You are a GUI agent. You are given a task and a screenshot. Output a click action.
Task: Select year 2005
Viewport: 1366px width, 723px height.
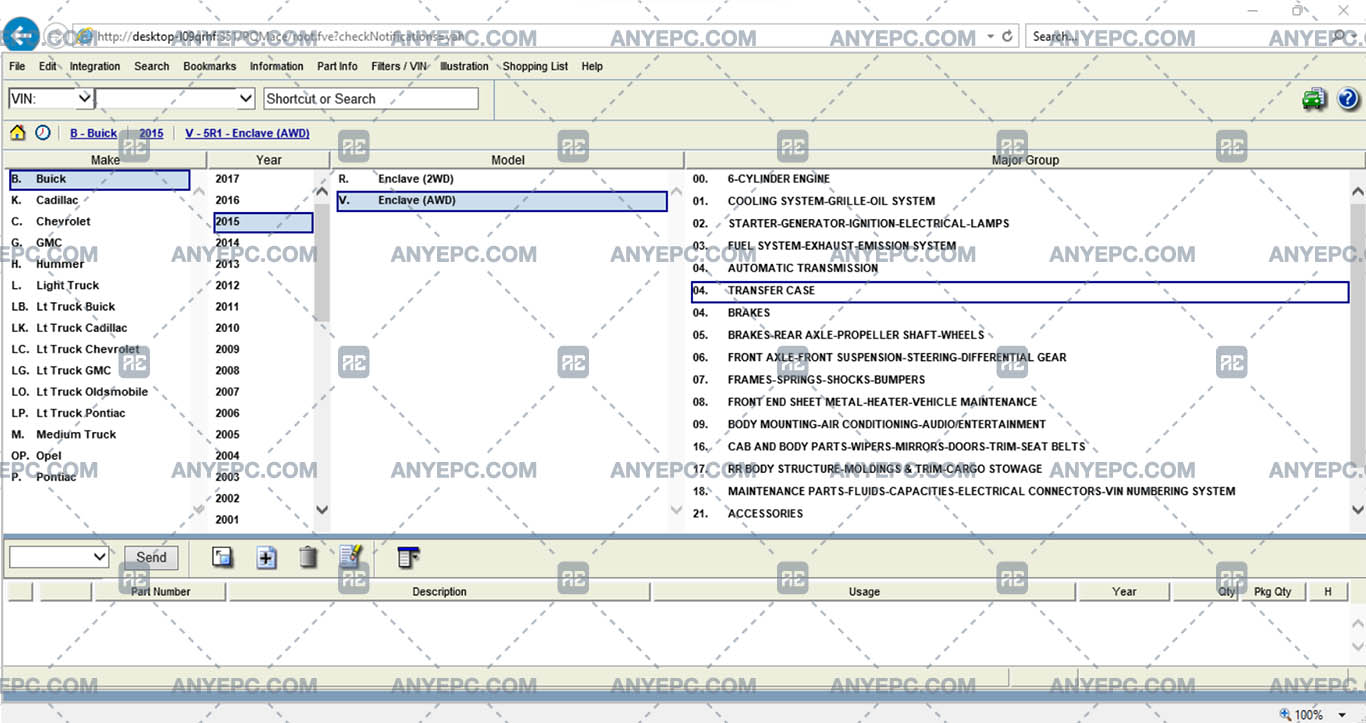[227, 434]
